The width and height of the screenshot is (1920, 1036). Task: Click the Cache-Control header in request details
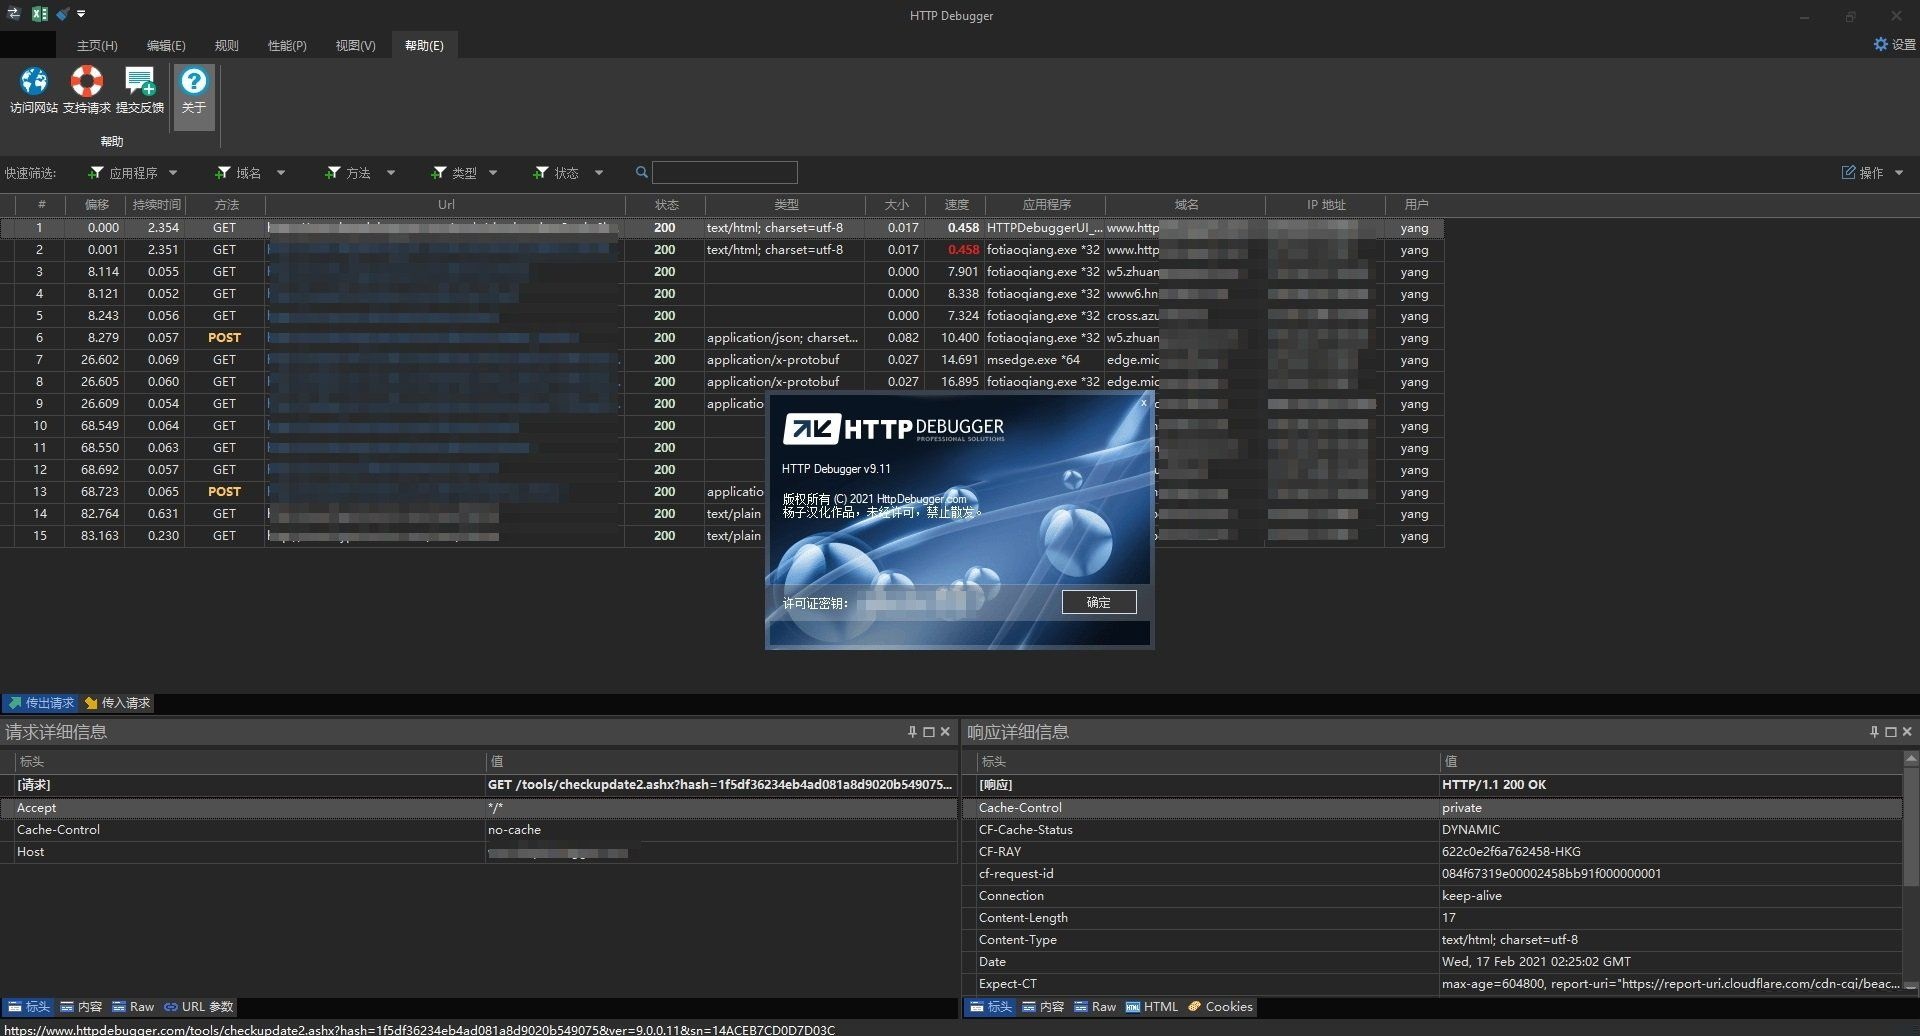click(x=478, y=830)
